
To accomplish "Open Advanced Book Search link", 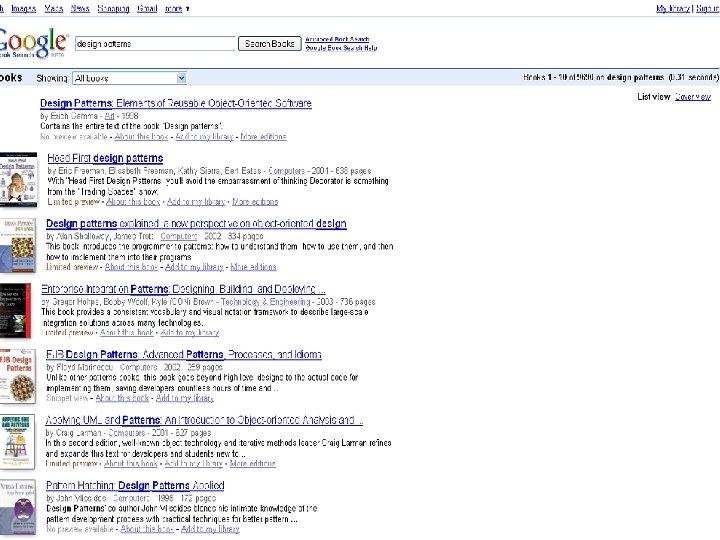I will click(337, 39).
